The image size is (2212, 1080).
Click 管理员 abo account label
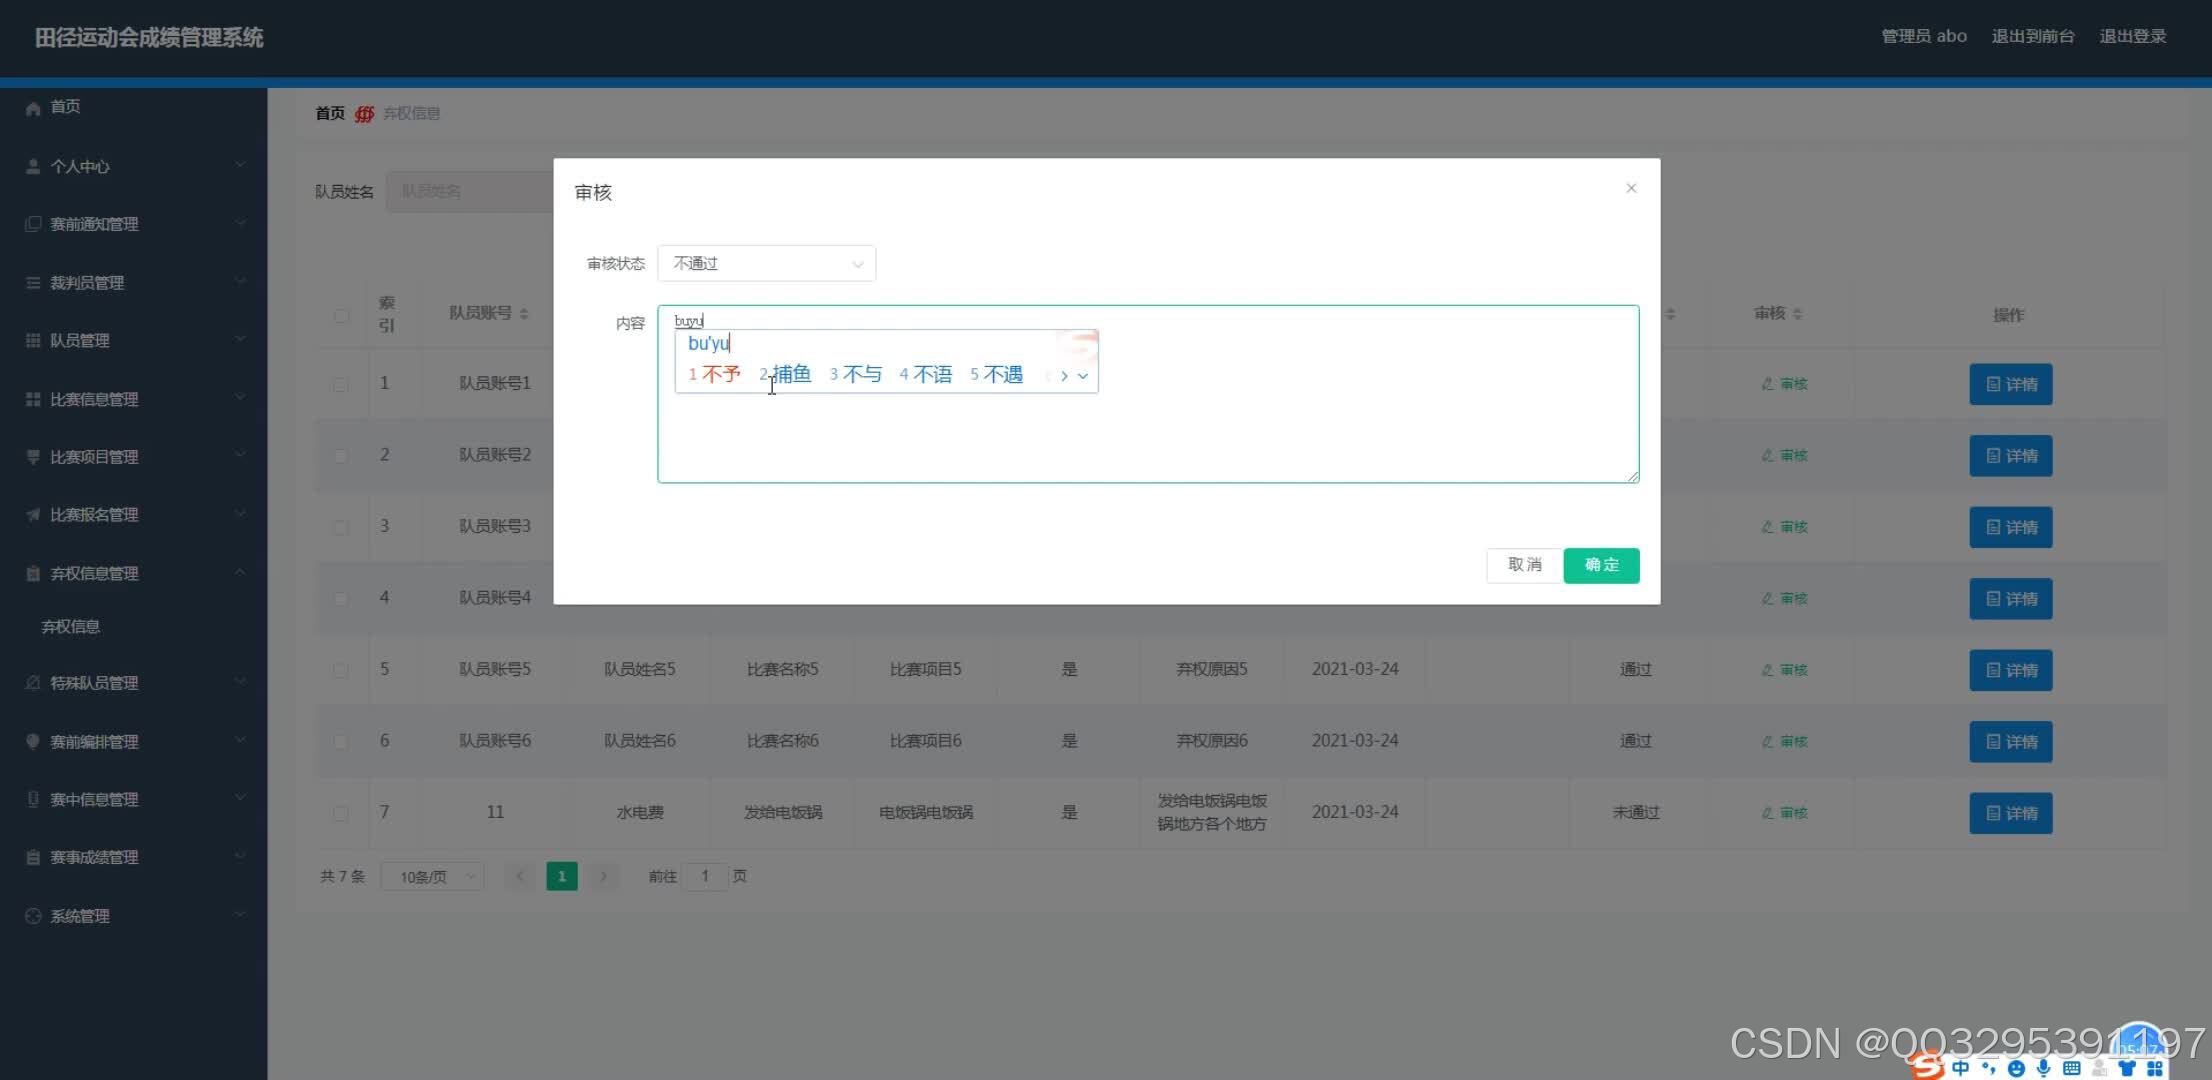[x=1924, y=36]
